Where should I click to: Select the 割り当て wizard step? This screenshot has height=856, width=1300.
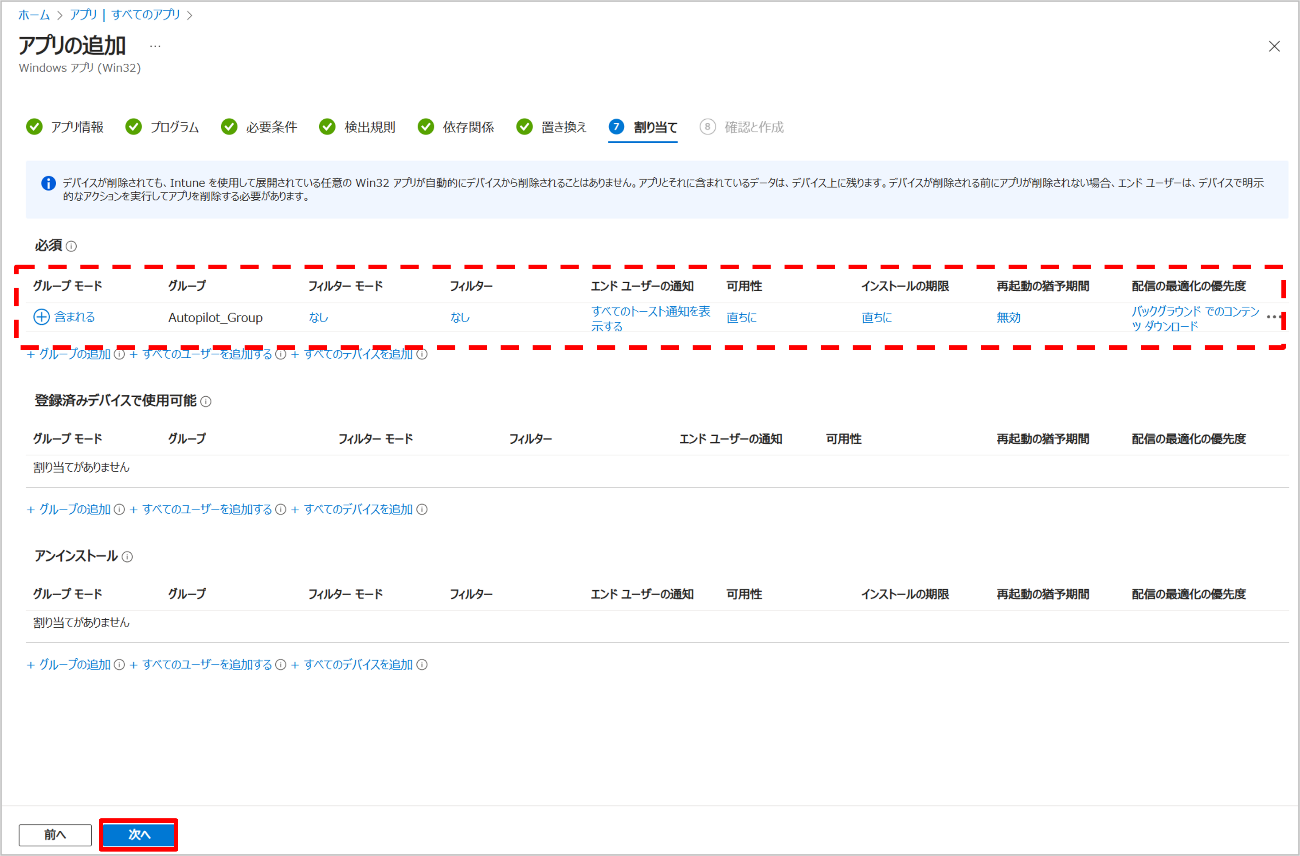(x=643, y=127)
